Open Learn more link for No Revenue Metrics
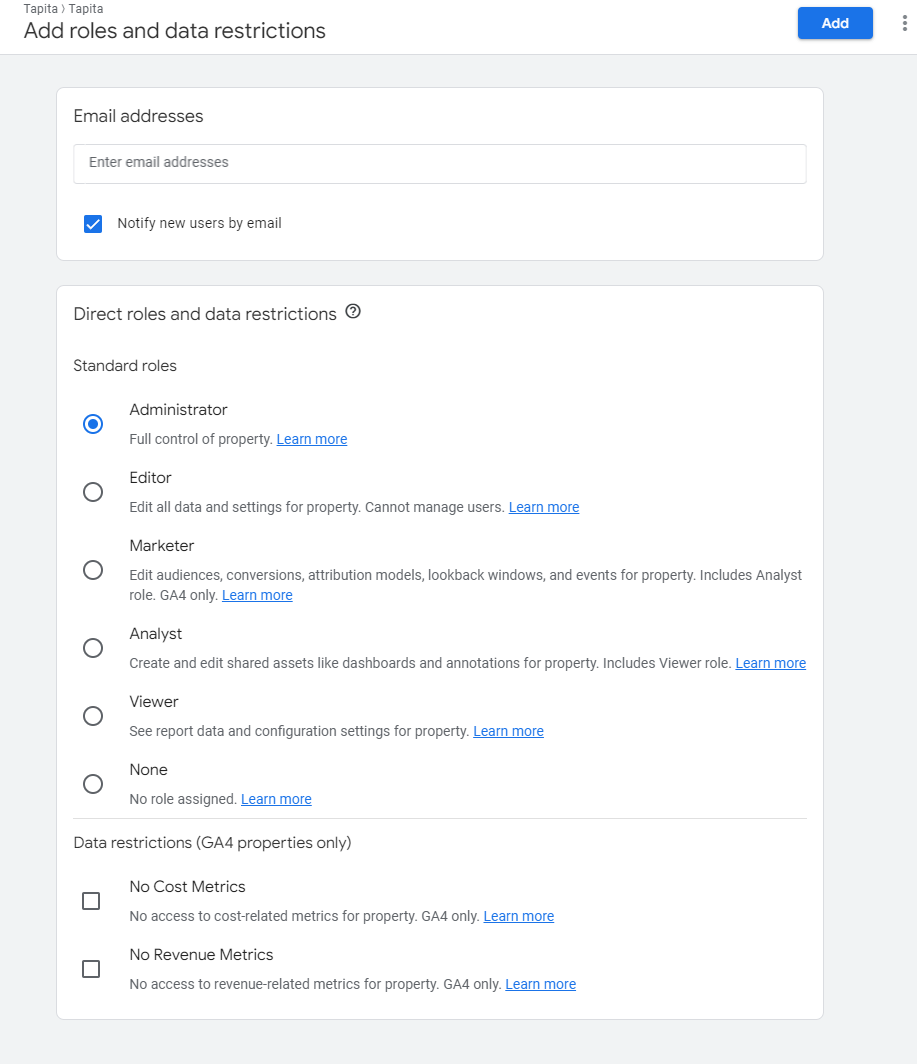Viewport: 917px width, 1064px height. [x=540, y=984]
